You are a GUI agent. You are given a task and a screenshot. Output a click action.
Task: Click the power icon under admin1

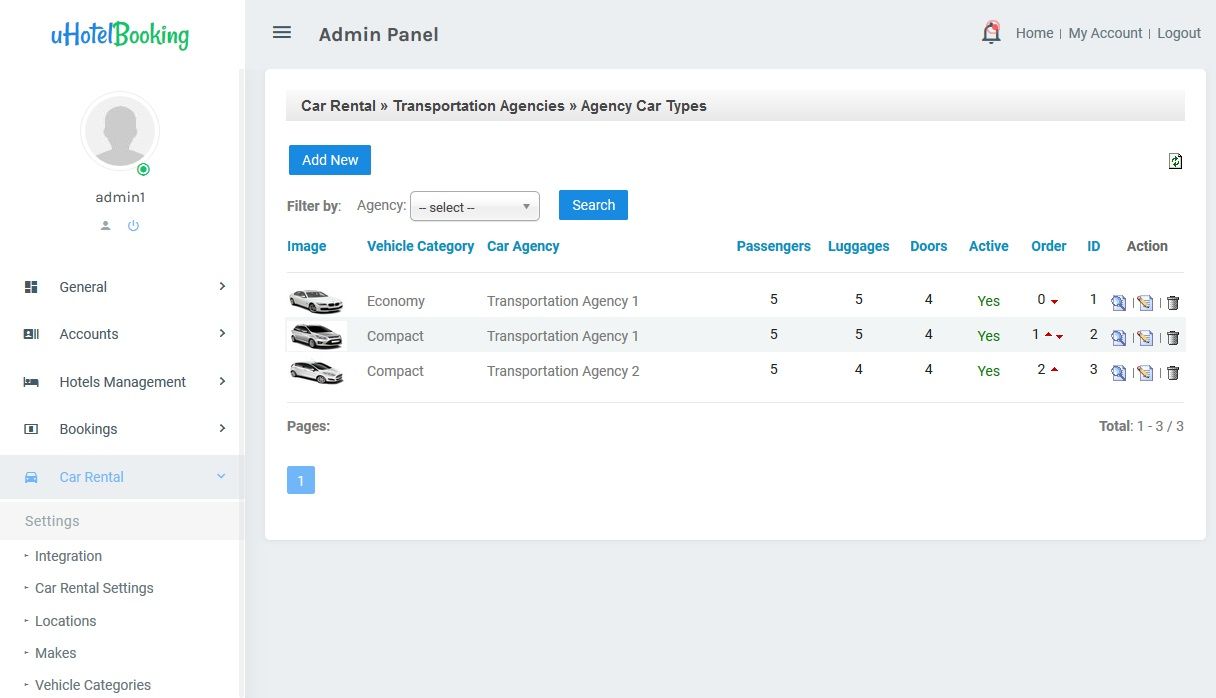[133, 226]
